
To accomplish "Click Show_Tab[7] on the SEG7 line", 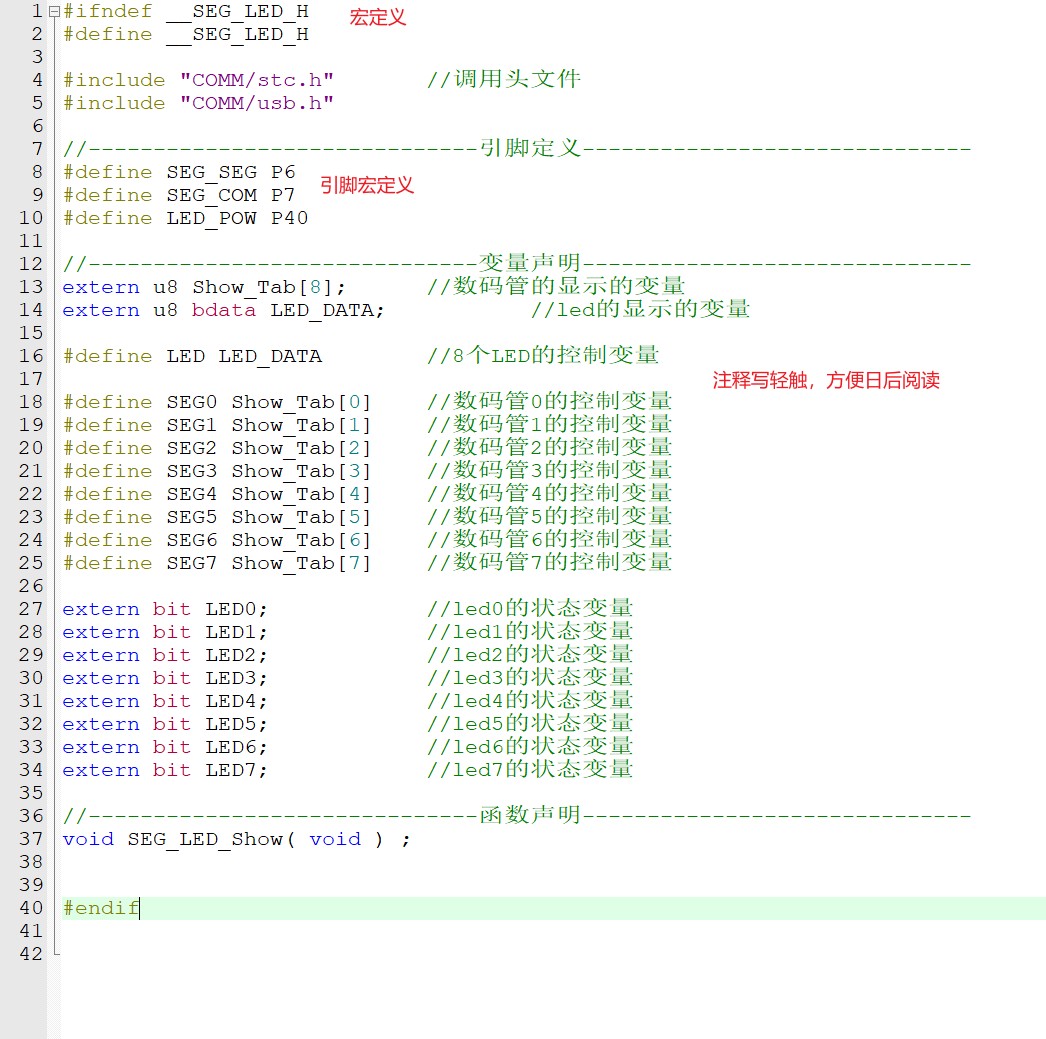I will coord(301,564).
